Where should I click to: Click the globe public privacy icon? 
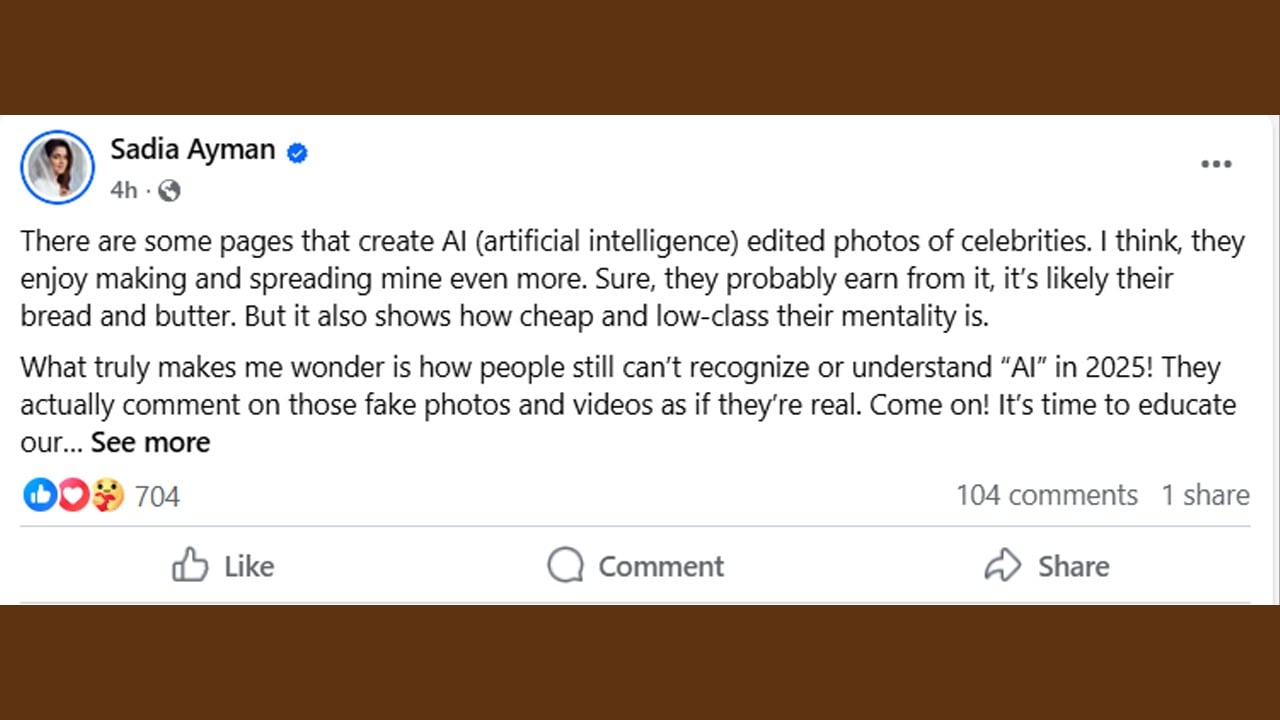click(169, 190)
